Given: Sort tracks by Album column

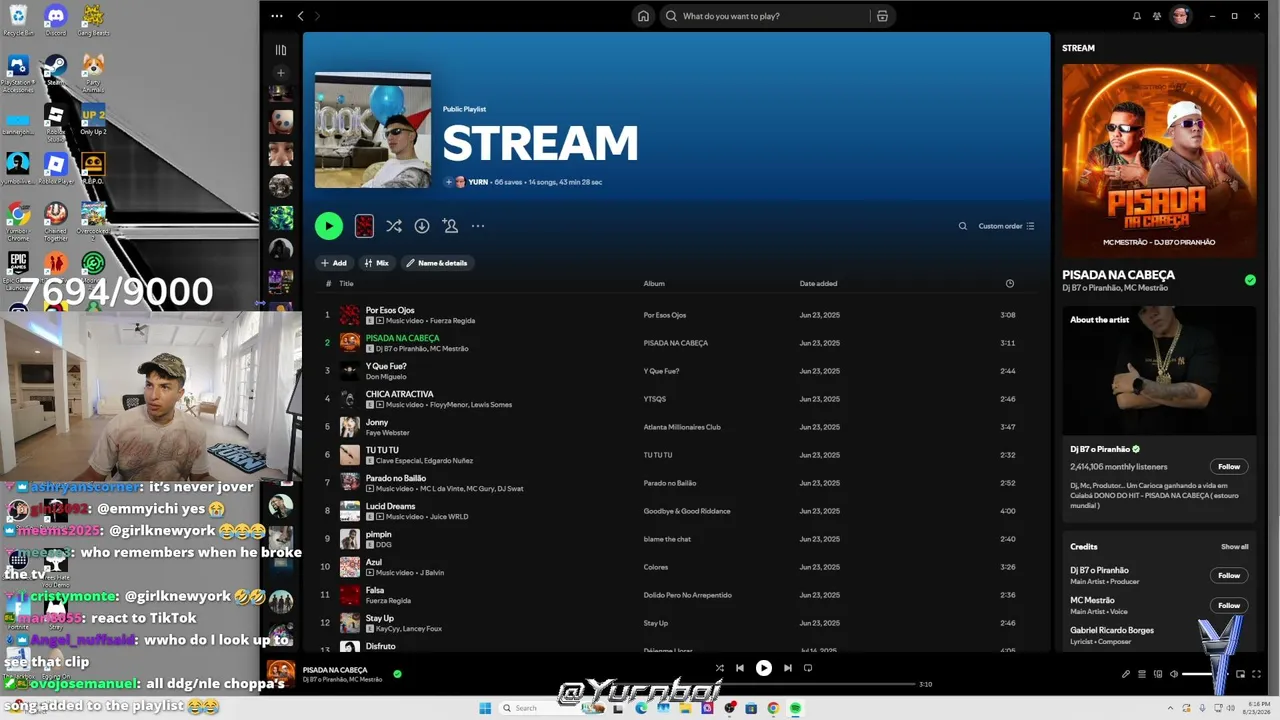Looking at the screenshot, I should coord(654,283).
